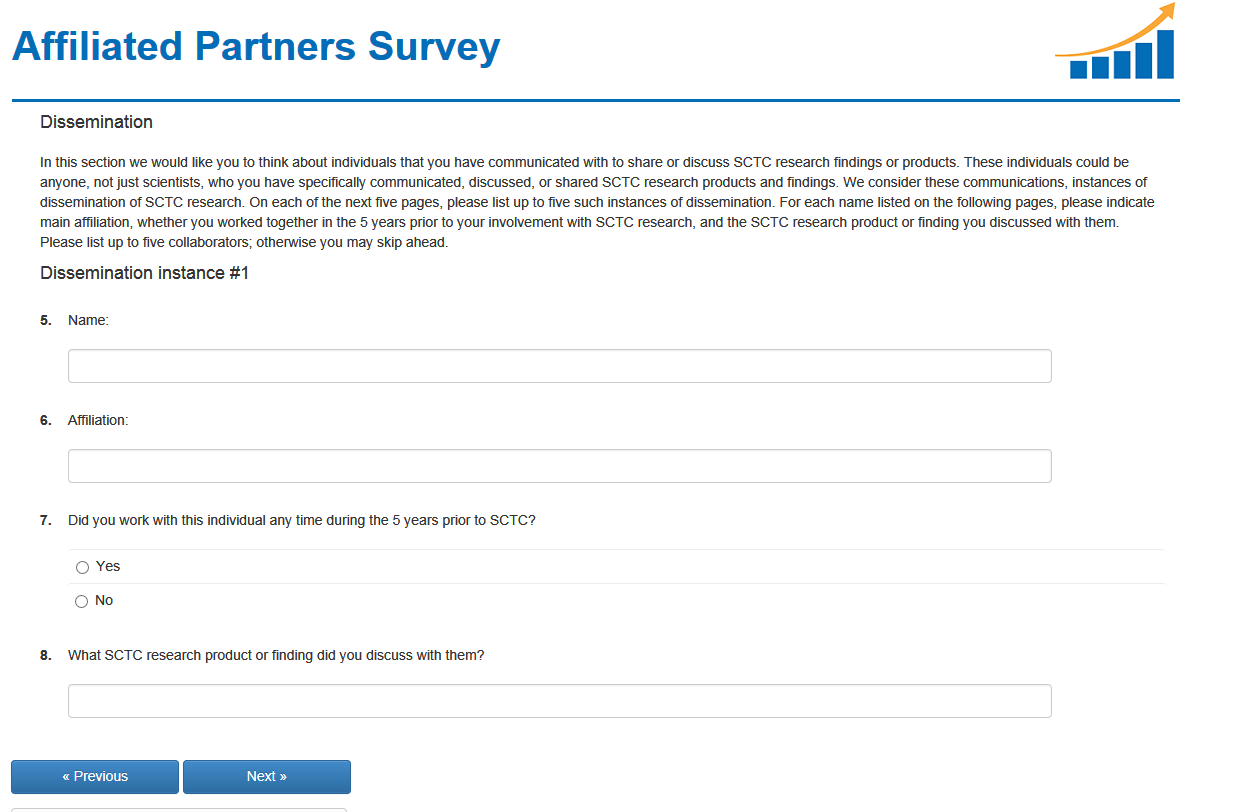
Task: Click the Affiliated Partners Survey title
Action: coord(256,47)
